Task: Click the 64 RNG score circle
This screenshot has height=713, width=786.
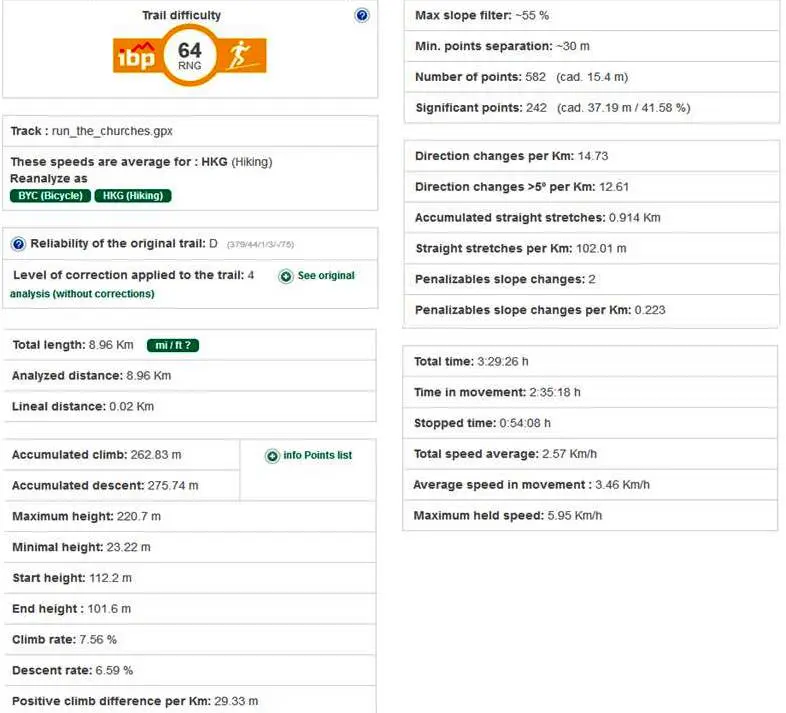Action: pos(190,54)
